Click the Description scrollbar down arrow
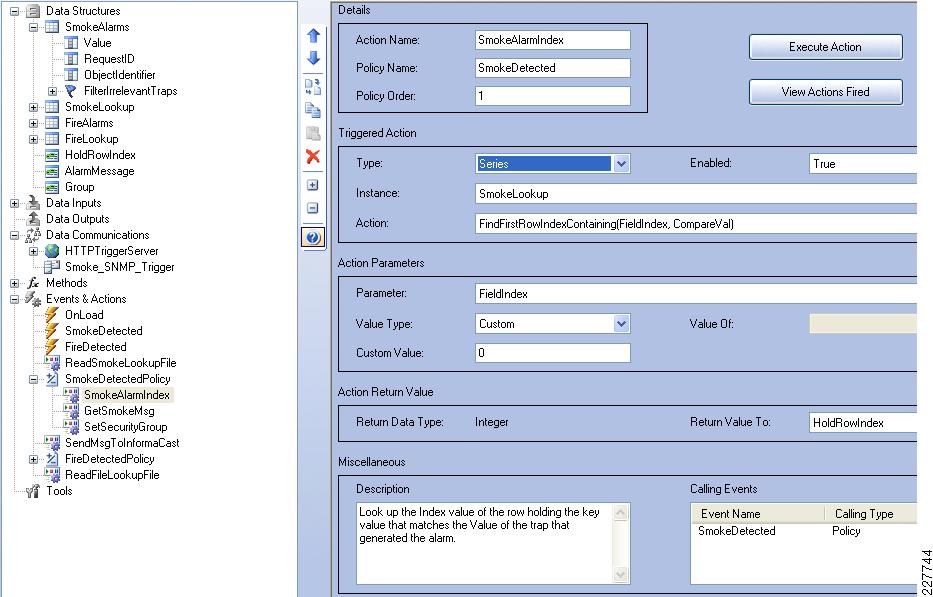This screenshot has width=933, height=597. 621,574
